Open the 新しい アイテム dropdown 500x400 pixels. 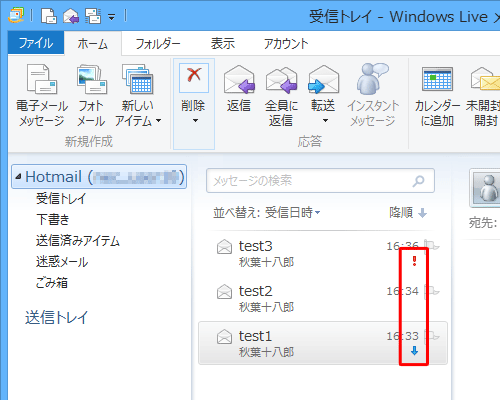(x=138, y=95)
